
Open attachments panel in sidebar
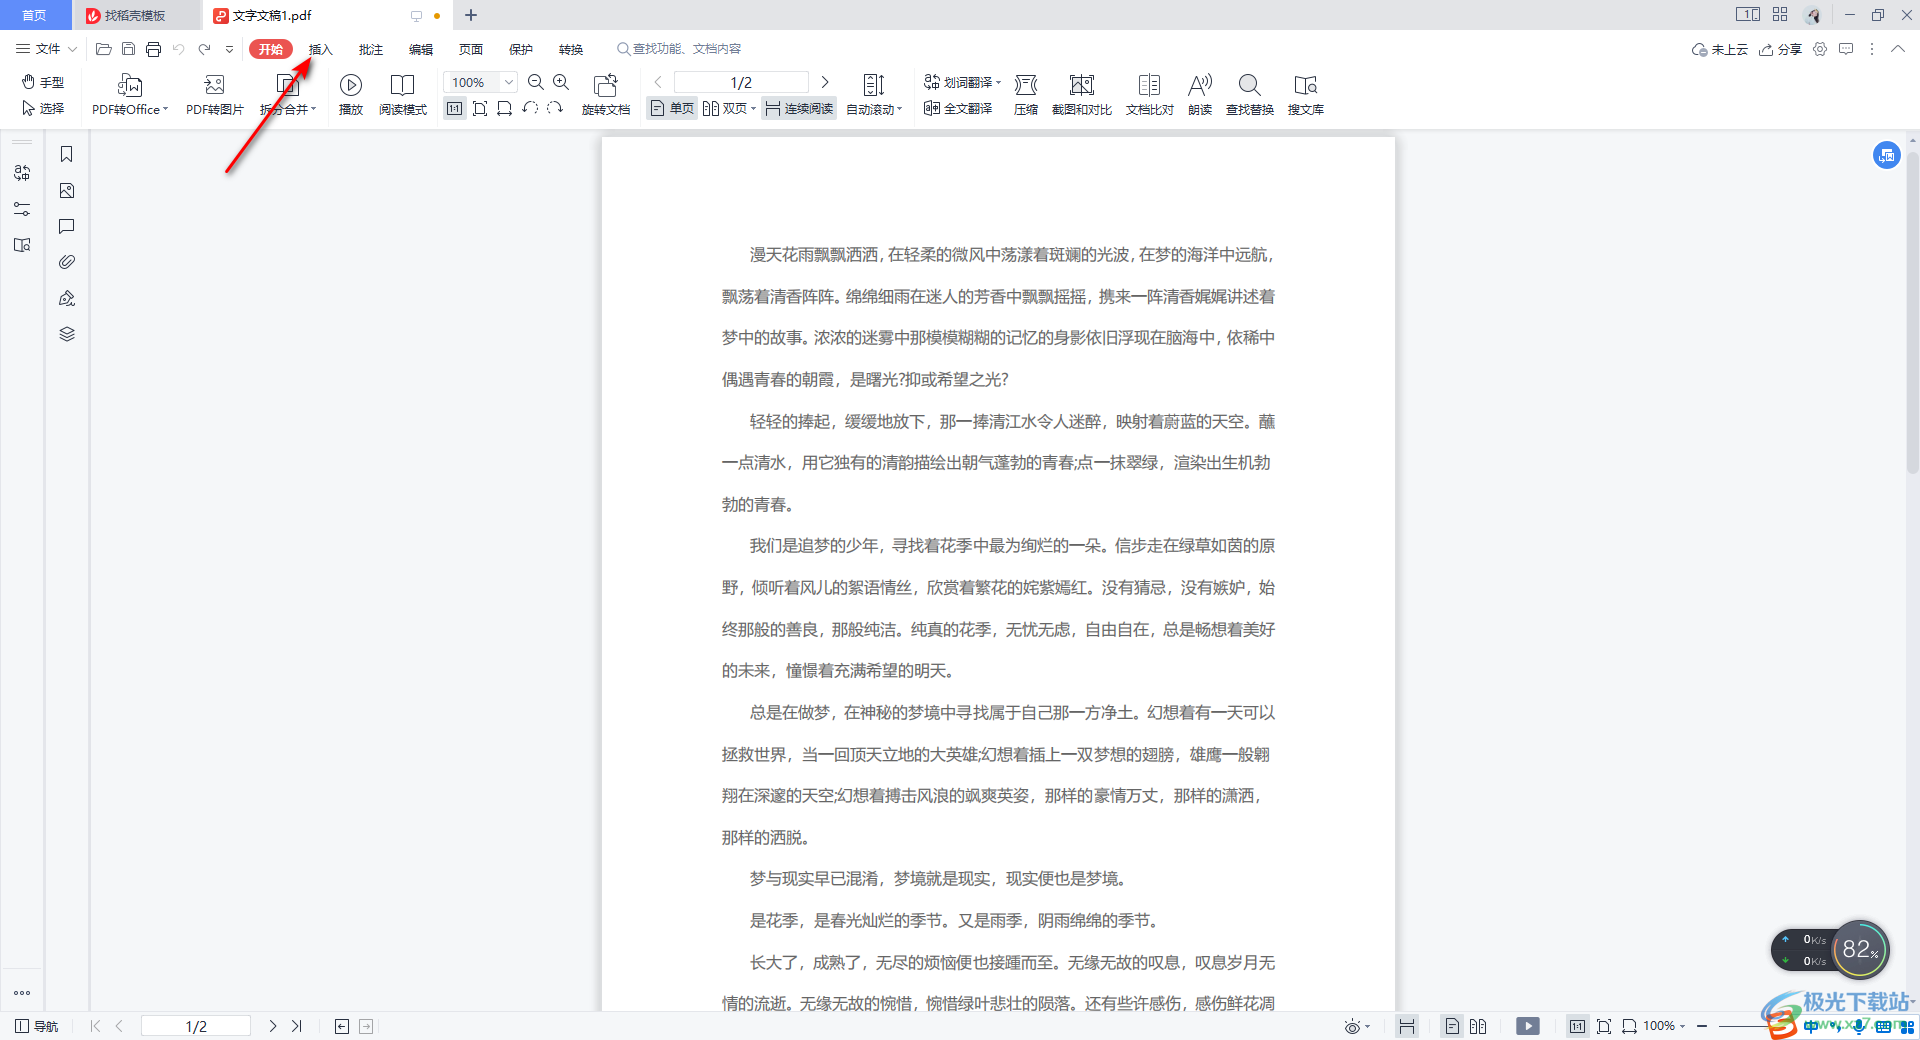(x=67, y=262)
